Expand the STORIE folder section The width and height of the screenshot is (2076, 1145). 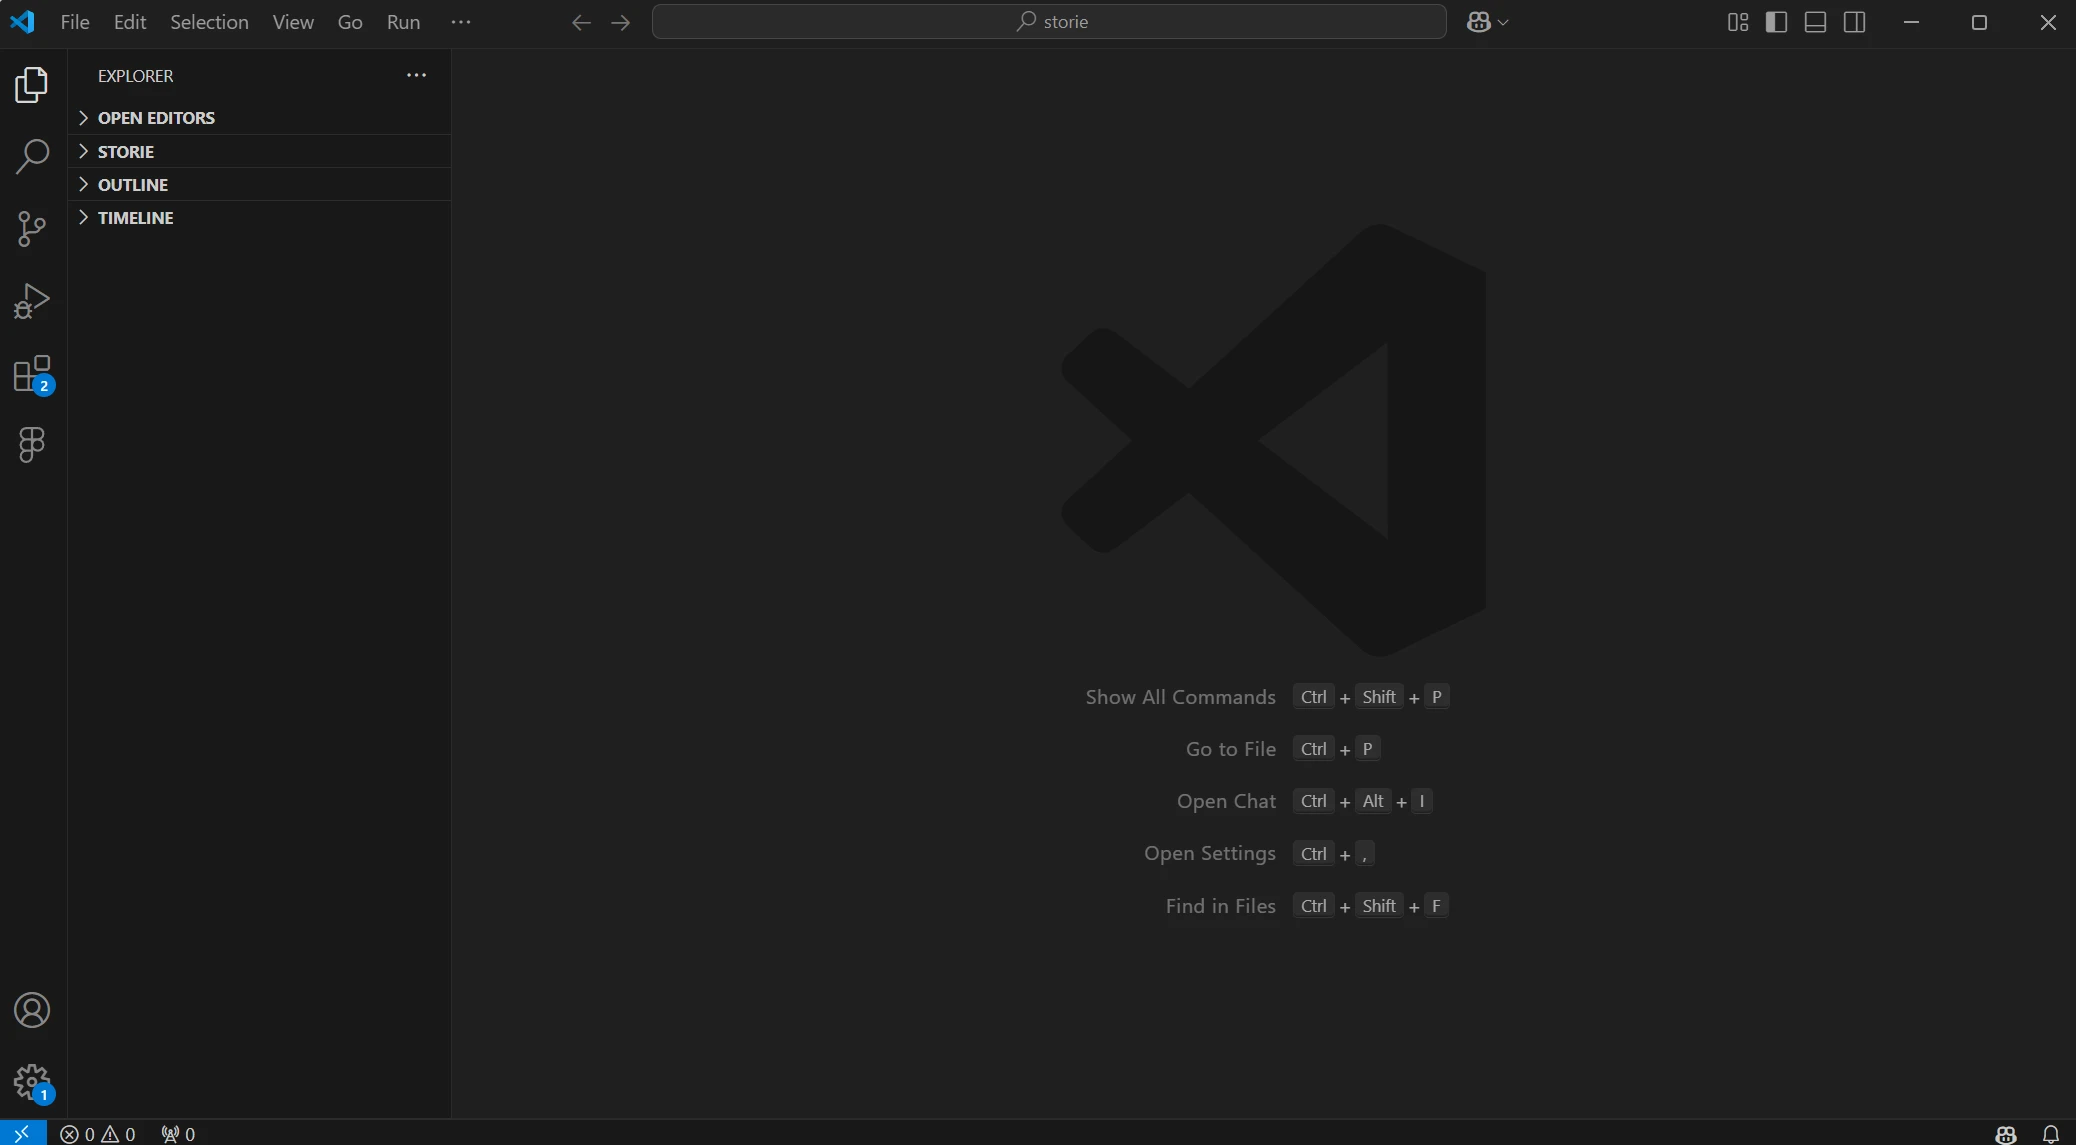point(260,151)
